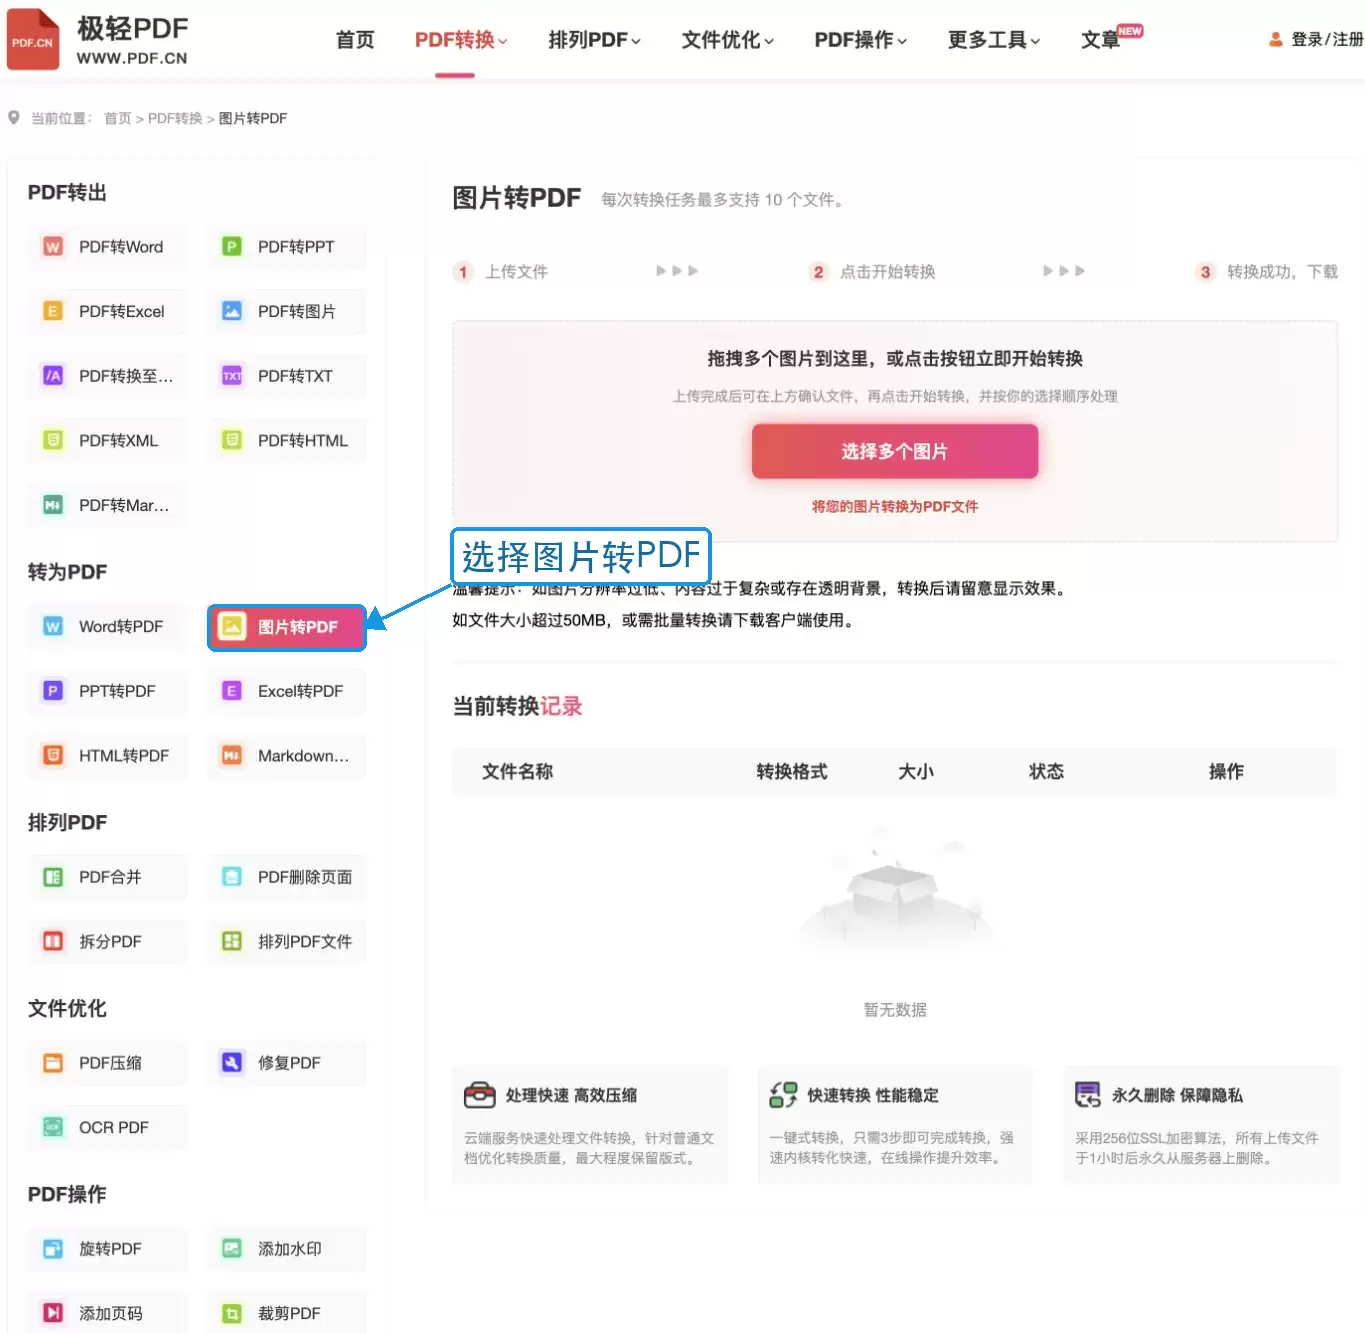
Task: Click the 极轻PDF site title
Action: pyautogui.click(x=133, y=28)
